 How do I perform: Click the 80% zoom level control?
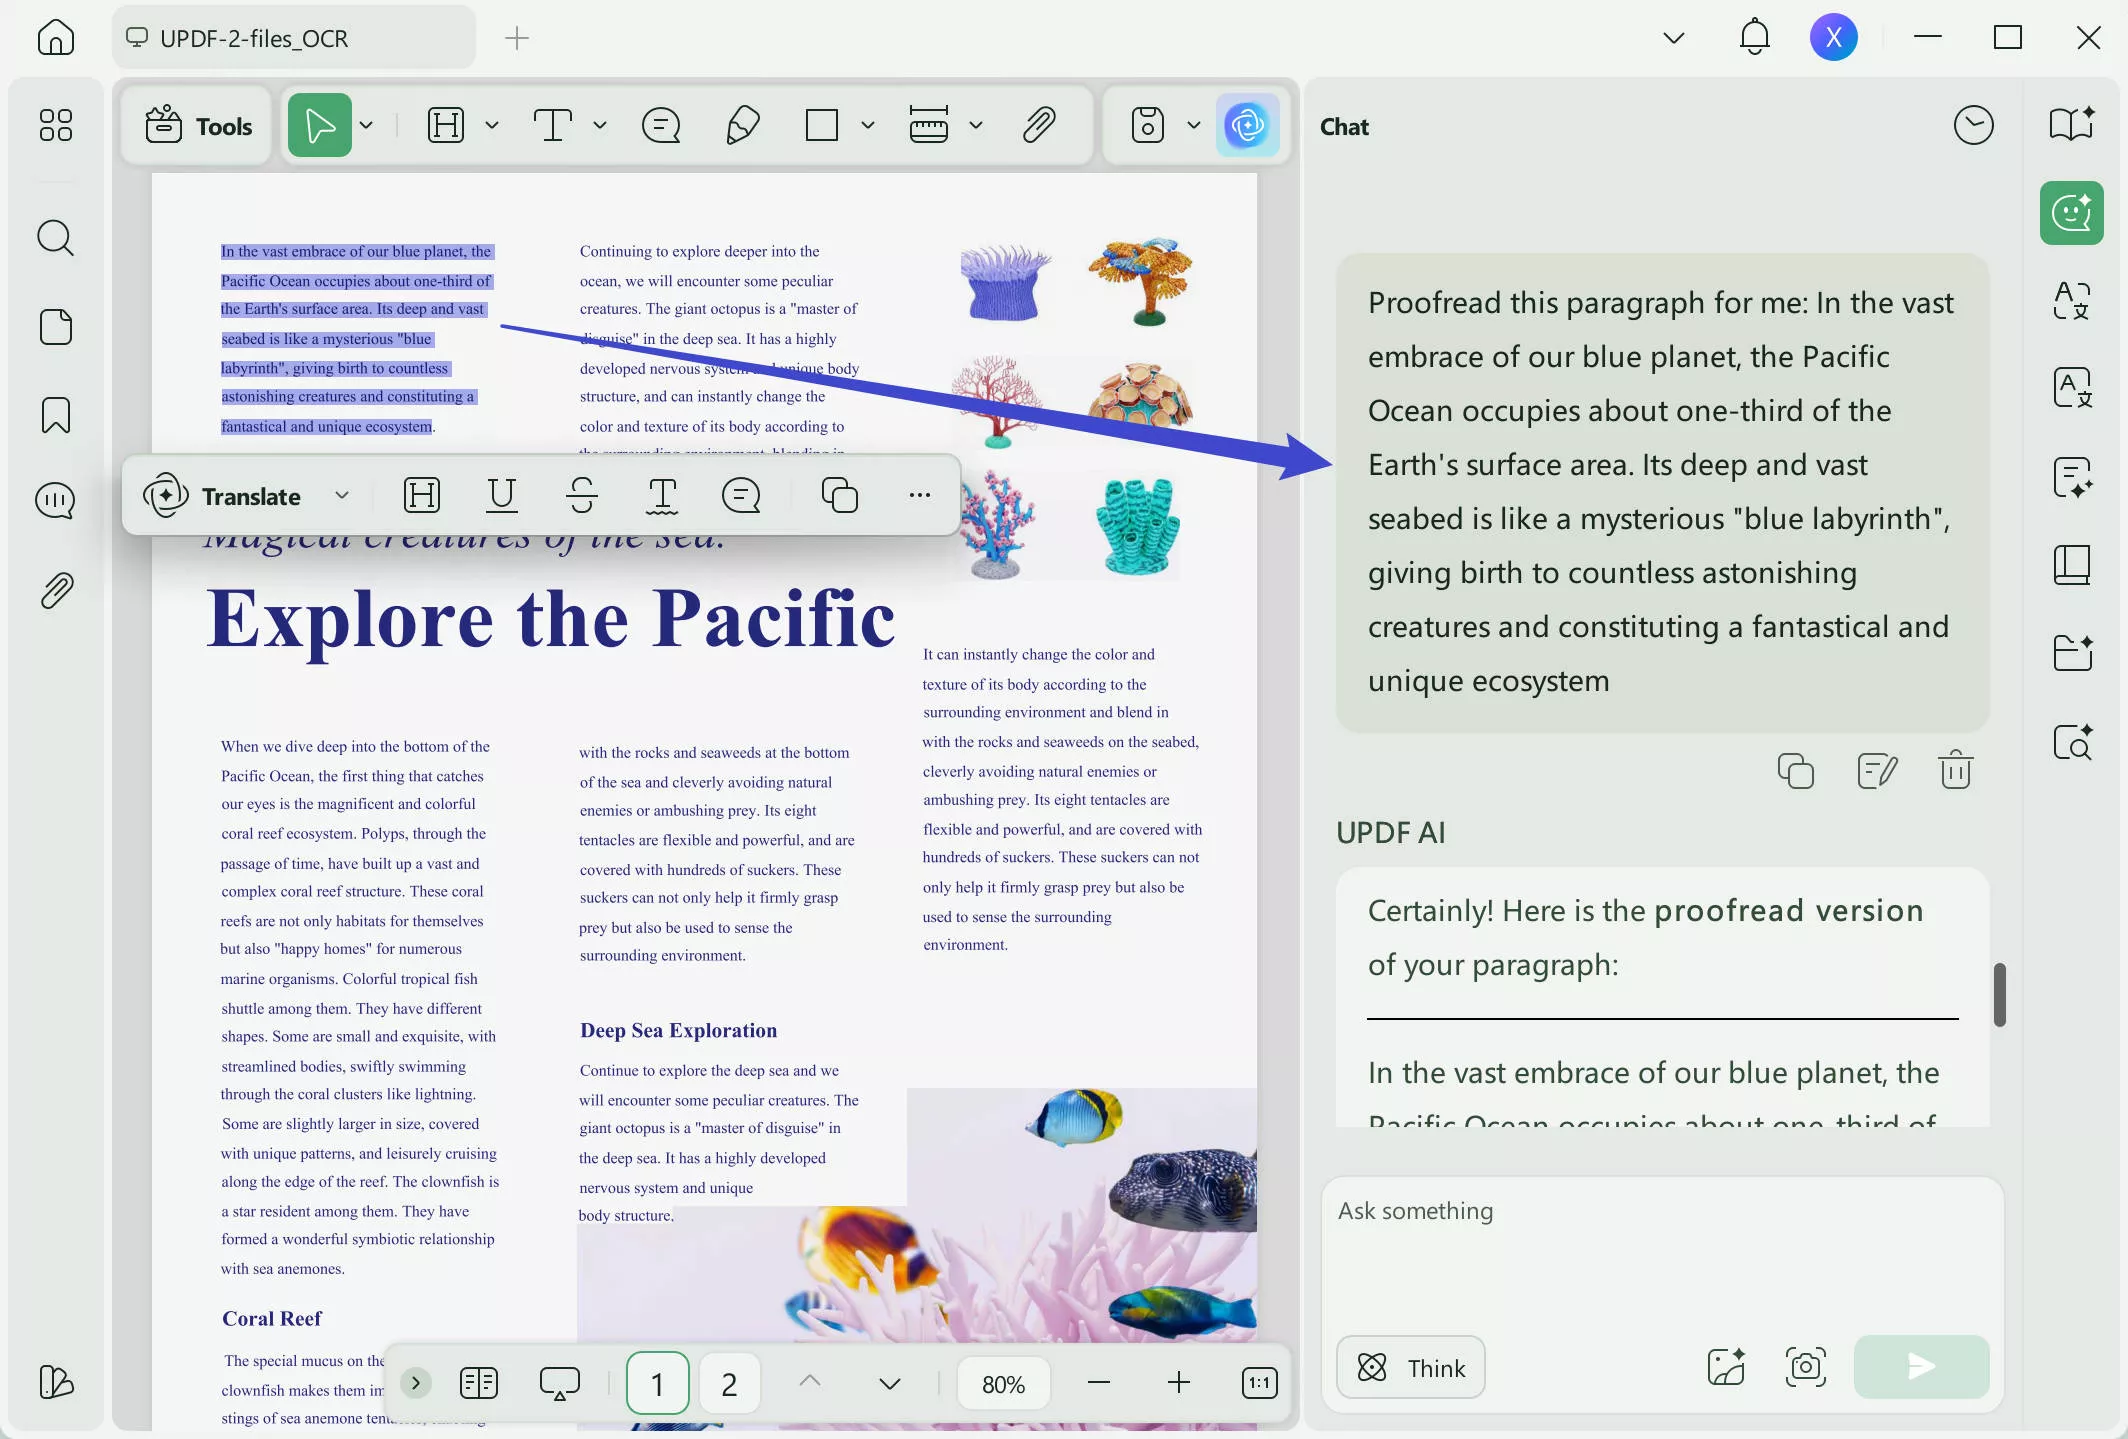click(1003, 1383)
